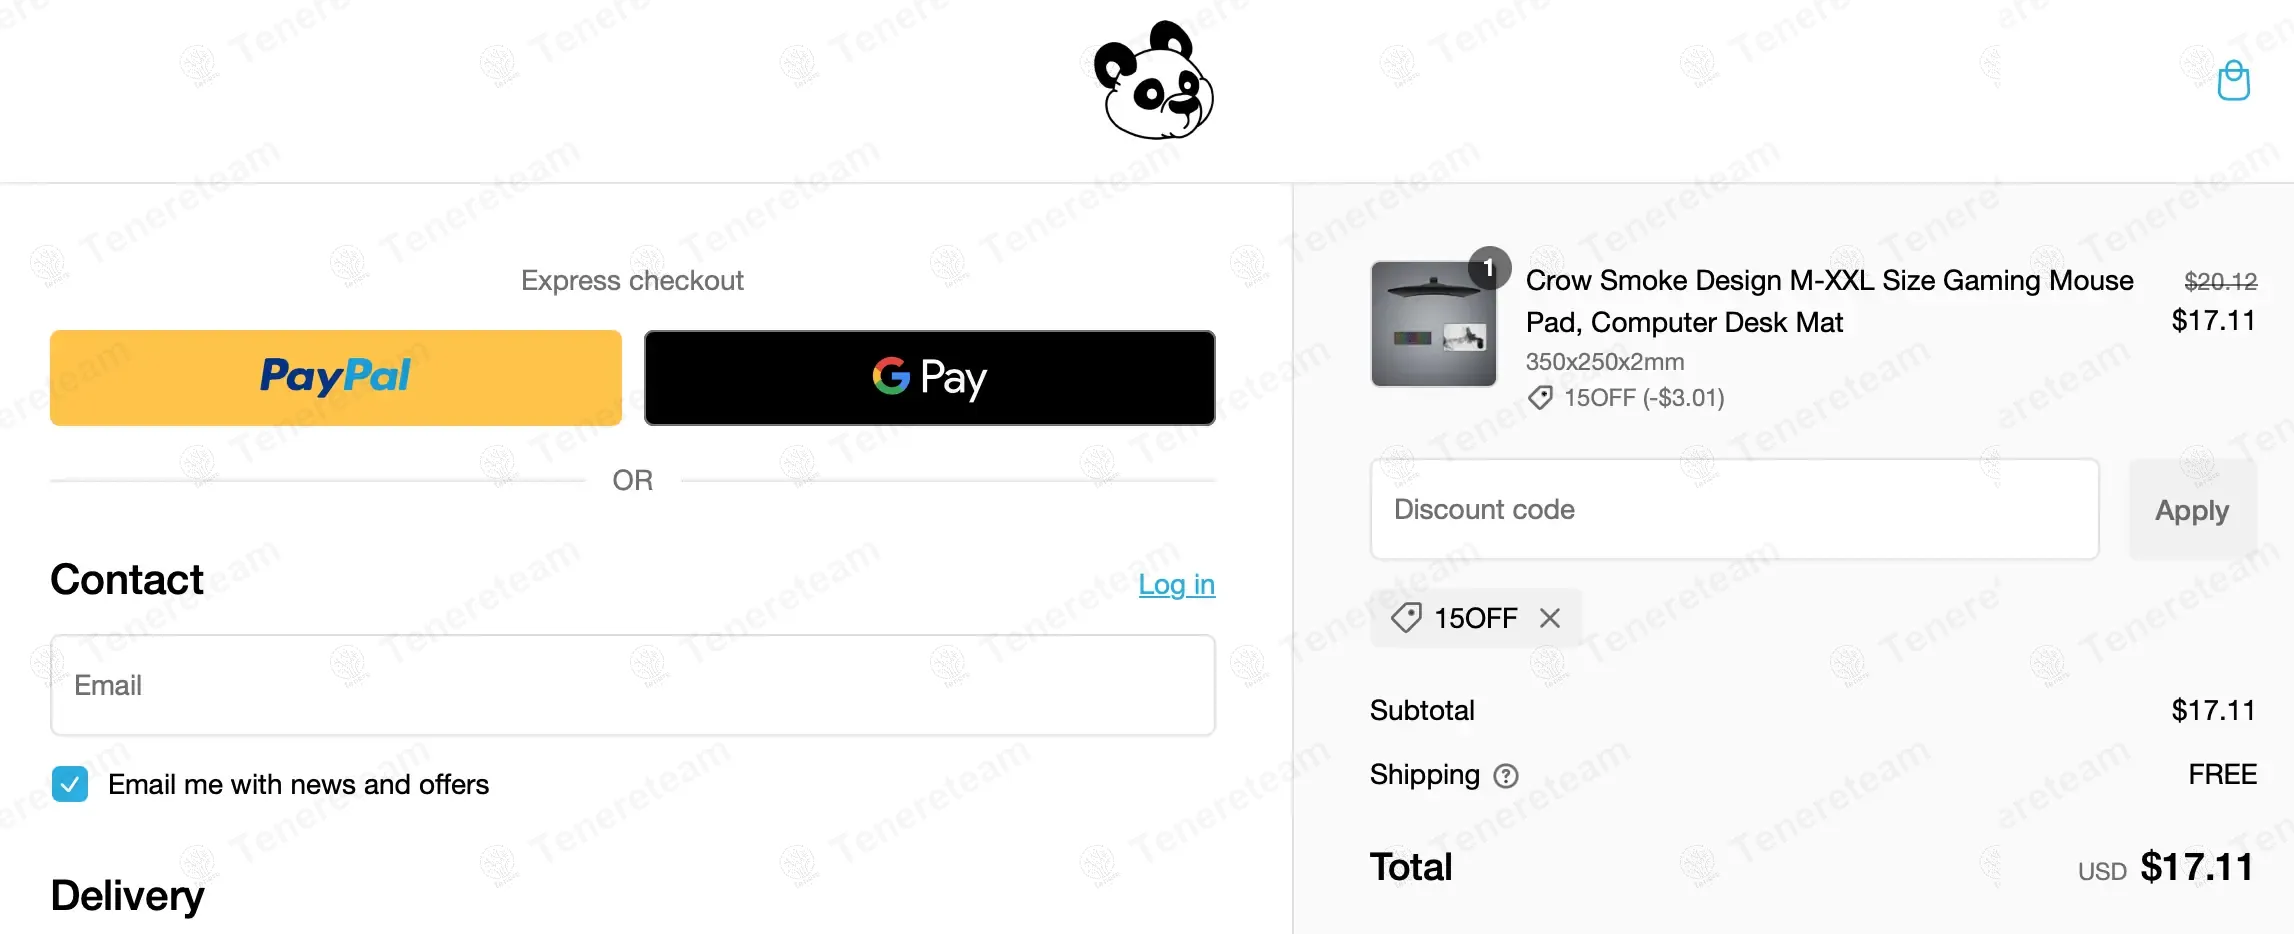Image resolution: width=2294 pixels, height=934 pixels.
Task: Click the Log in link
Action: pyautogui.click(x=1176, y=585)
